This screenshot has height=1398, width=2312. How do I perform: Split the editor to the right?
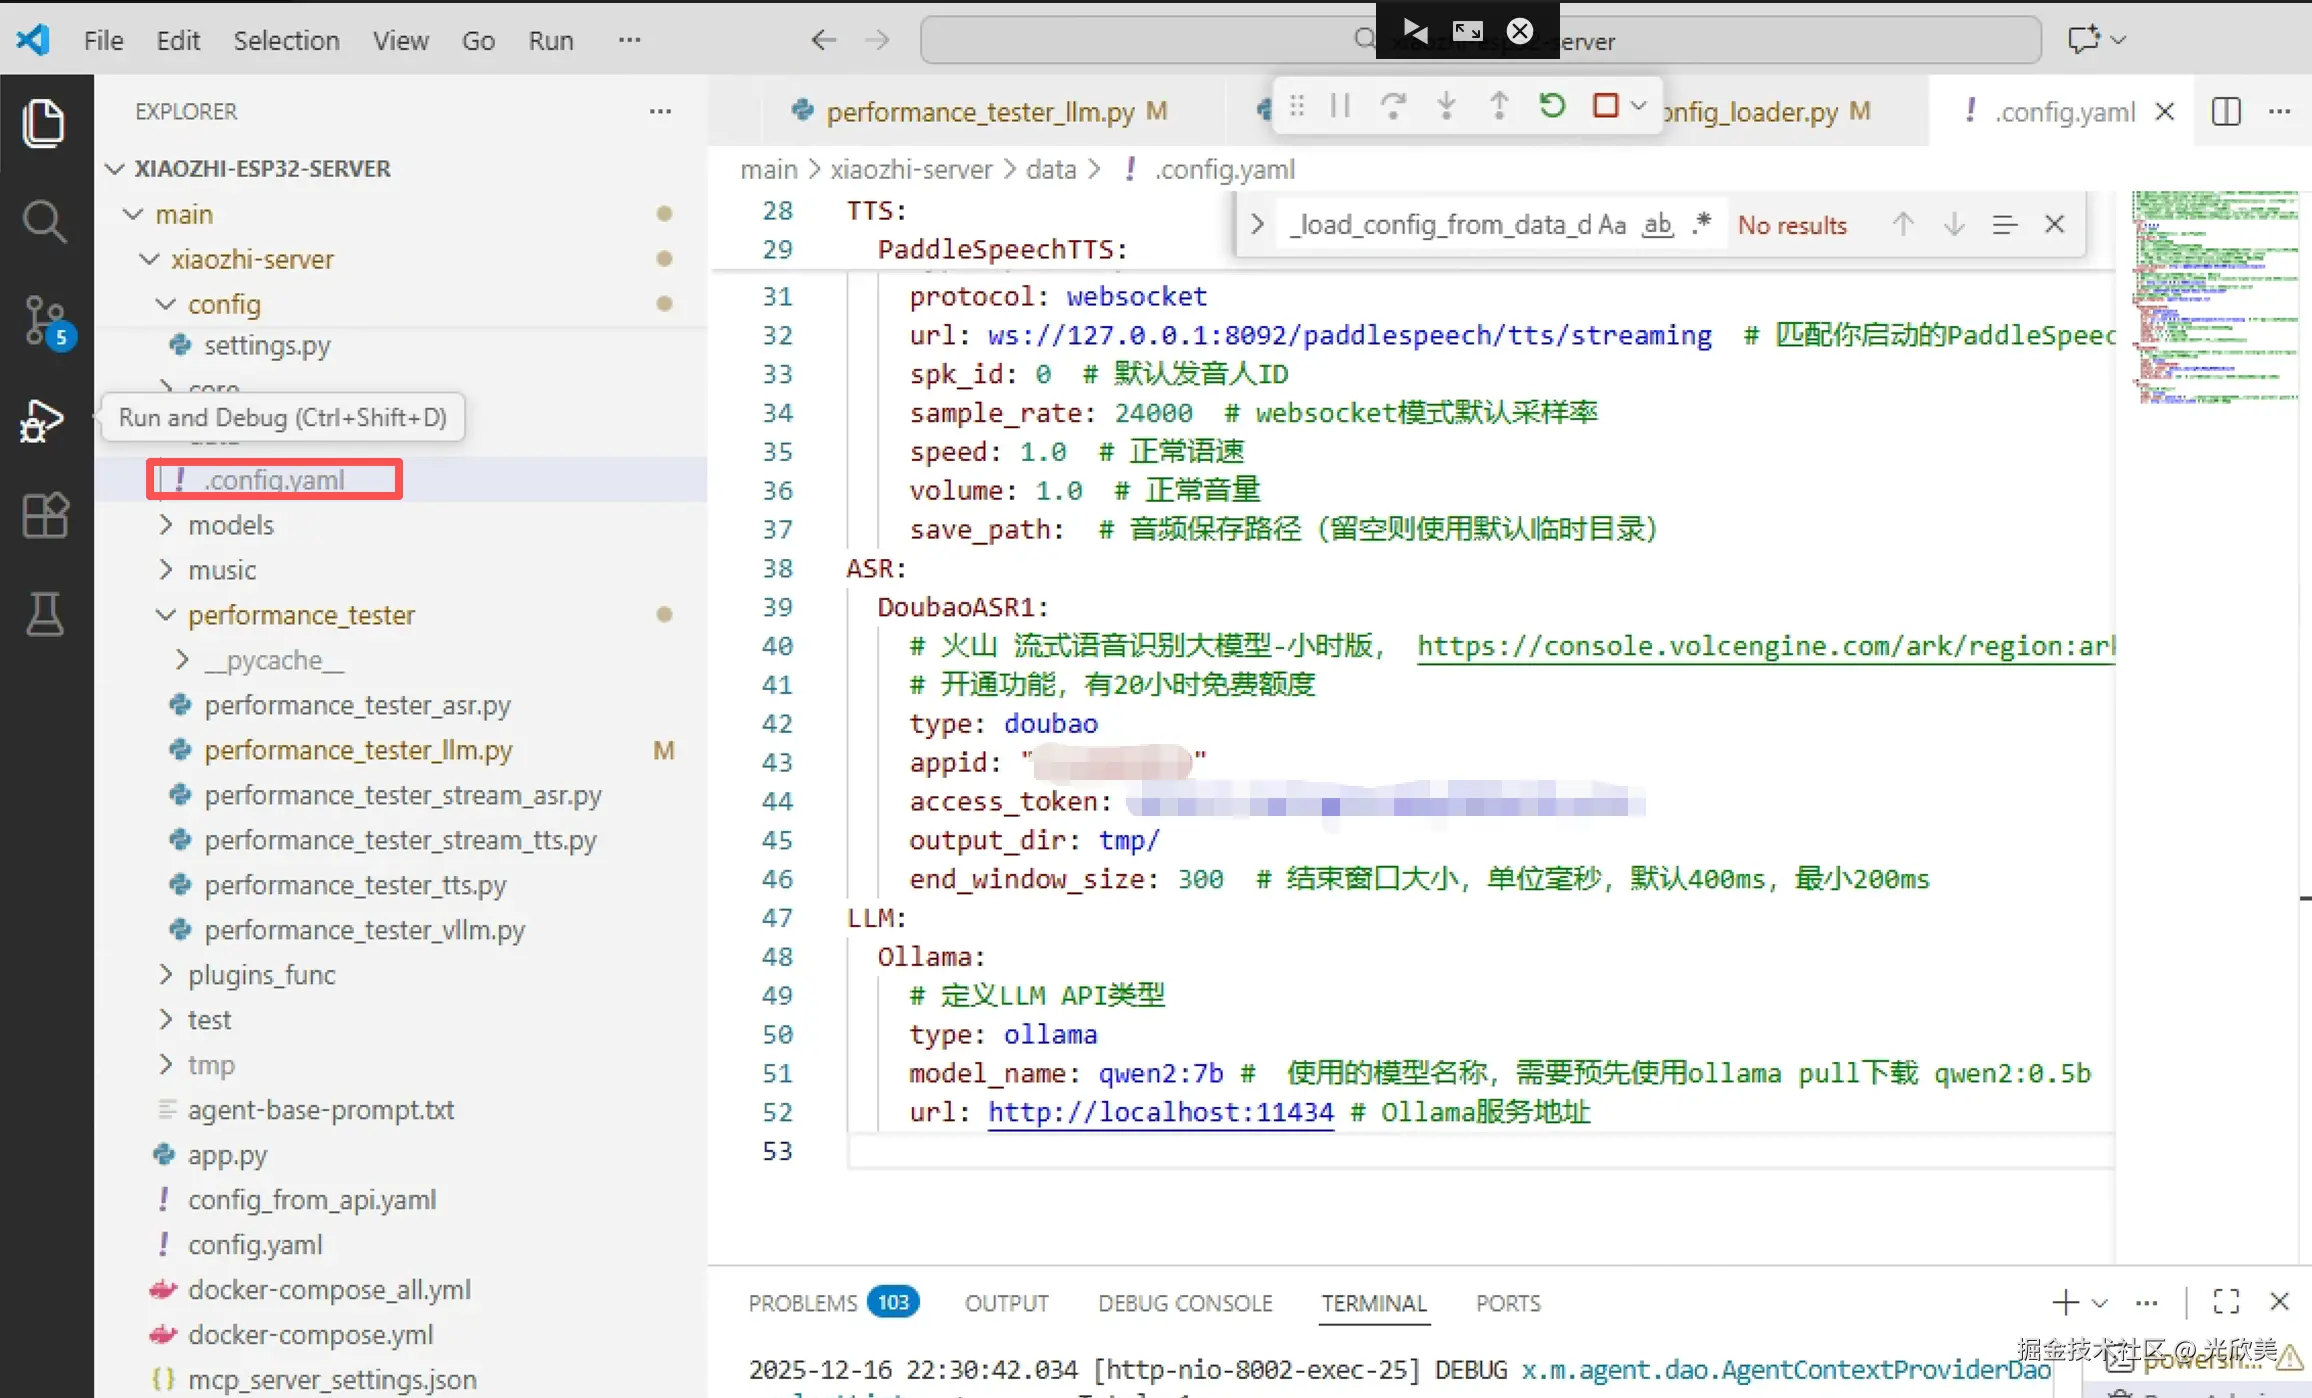tap(2226, 111)
